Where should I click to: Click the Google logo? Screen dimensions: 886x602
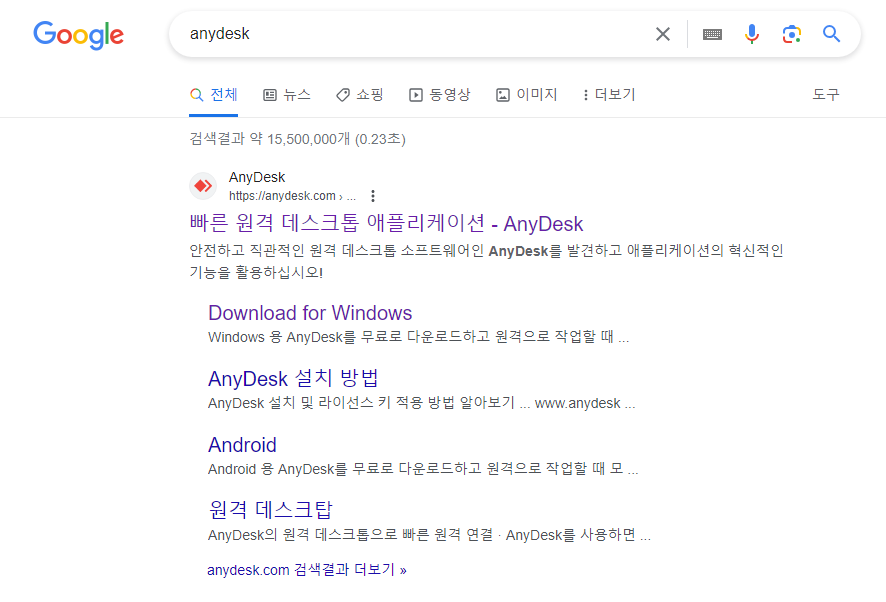coord(79,35)
